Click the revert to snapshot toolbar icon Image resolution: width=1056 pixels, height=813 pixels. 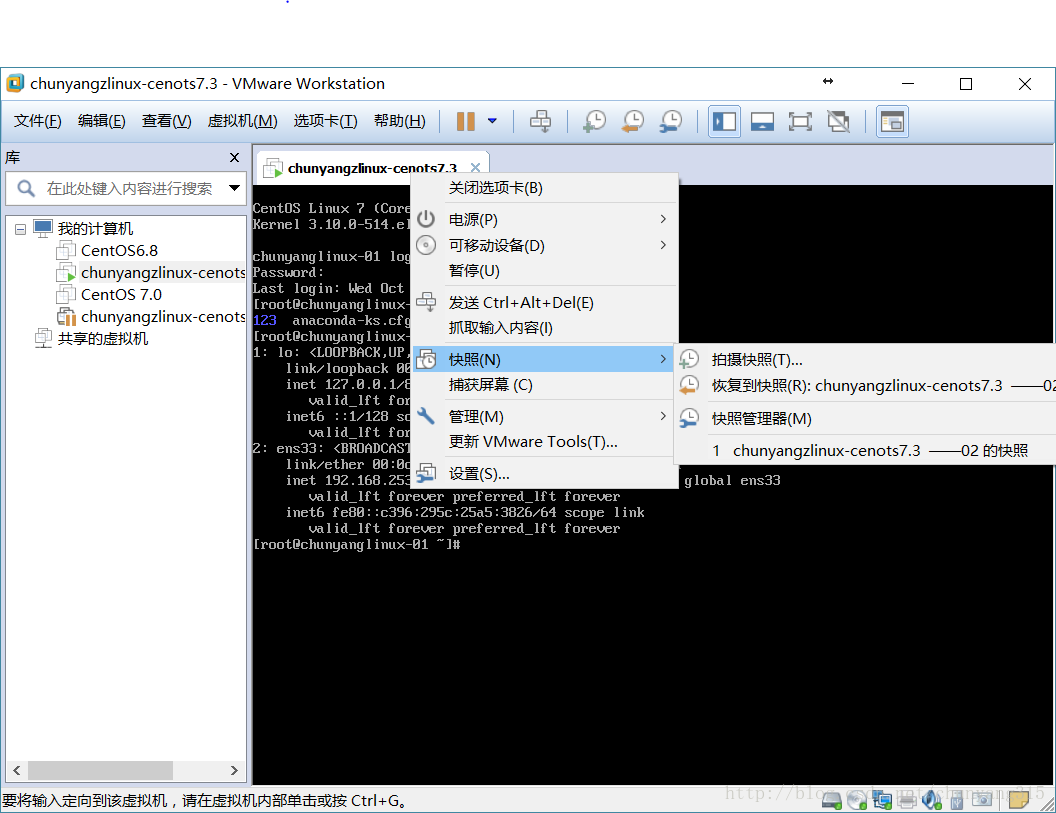click(x=633, y=122)
